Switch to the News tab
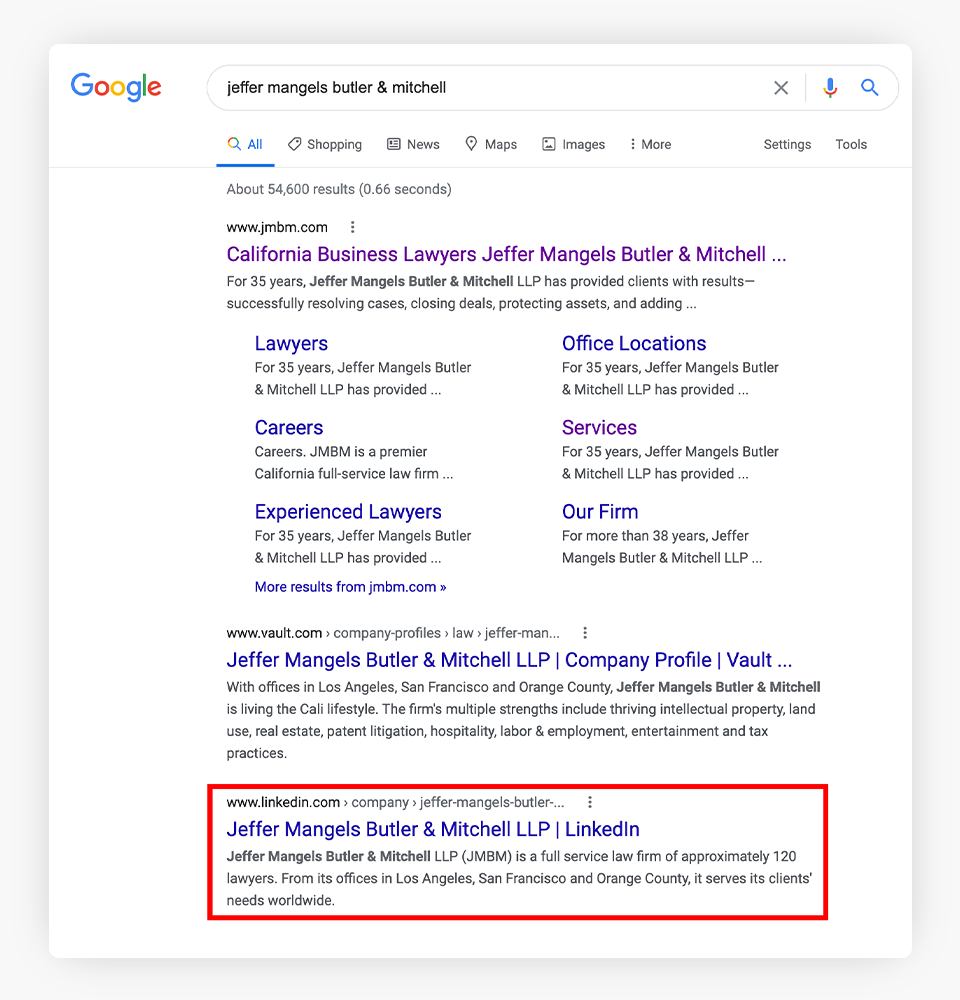The width and height of the screenshot is (960, 1000). [413, 144]
